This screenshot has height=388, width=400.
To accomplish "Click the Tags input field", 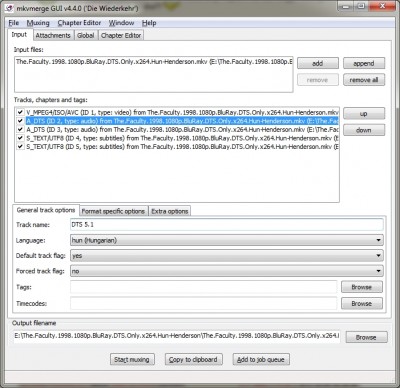I will (x=204, y=287).
